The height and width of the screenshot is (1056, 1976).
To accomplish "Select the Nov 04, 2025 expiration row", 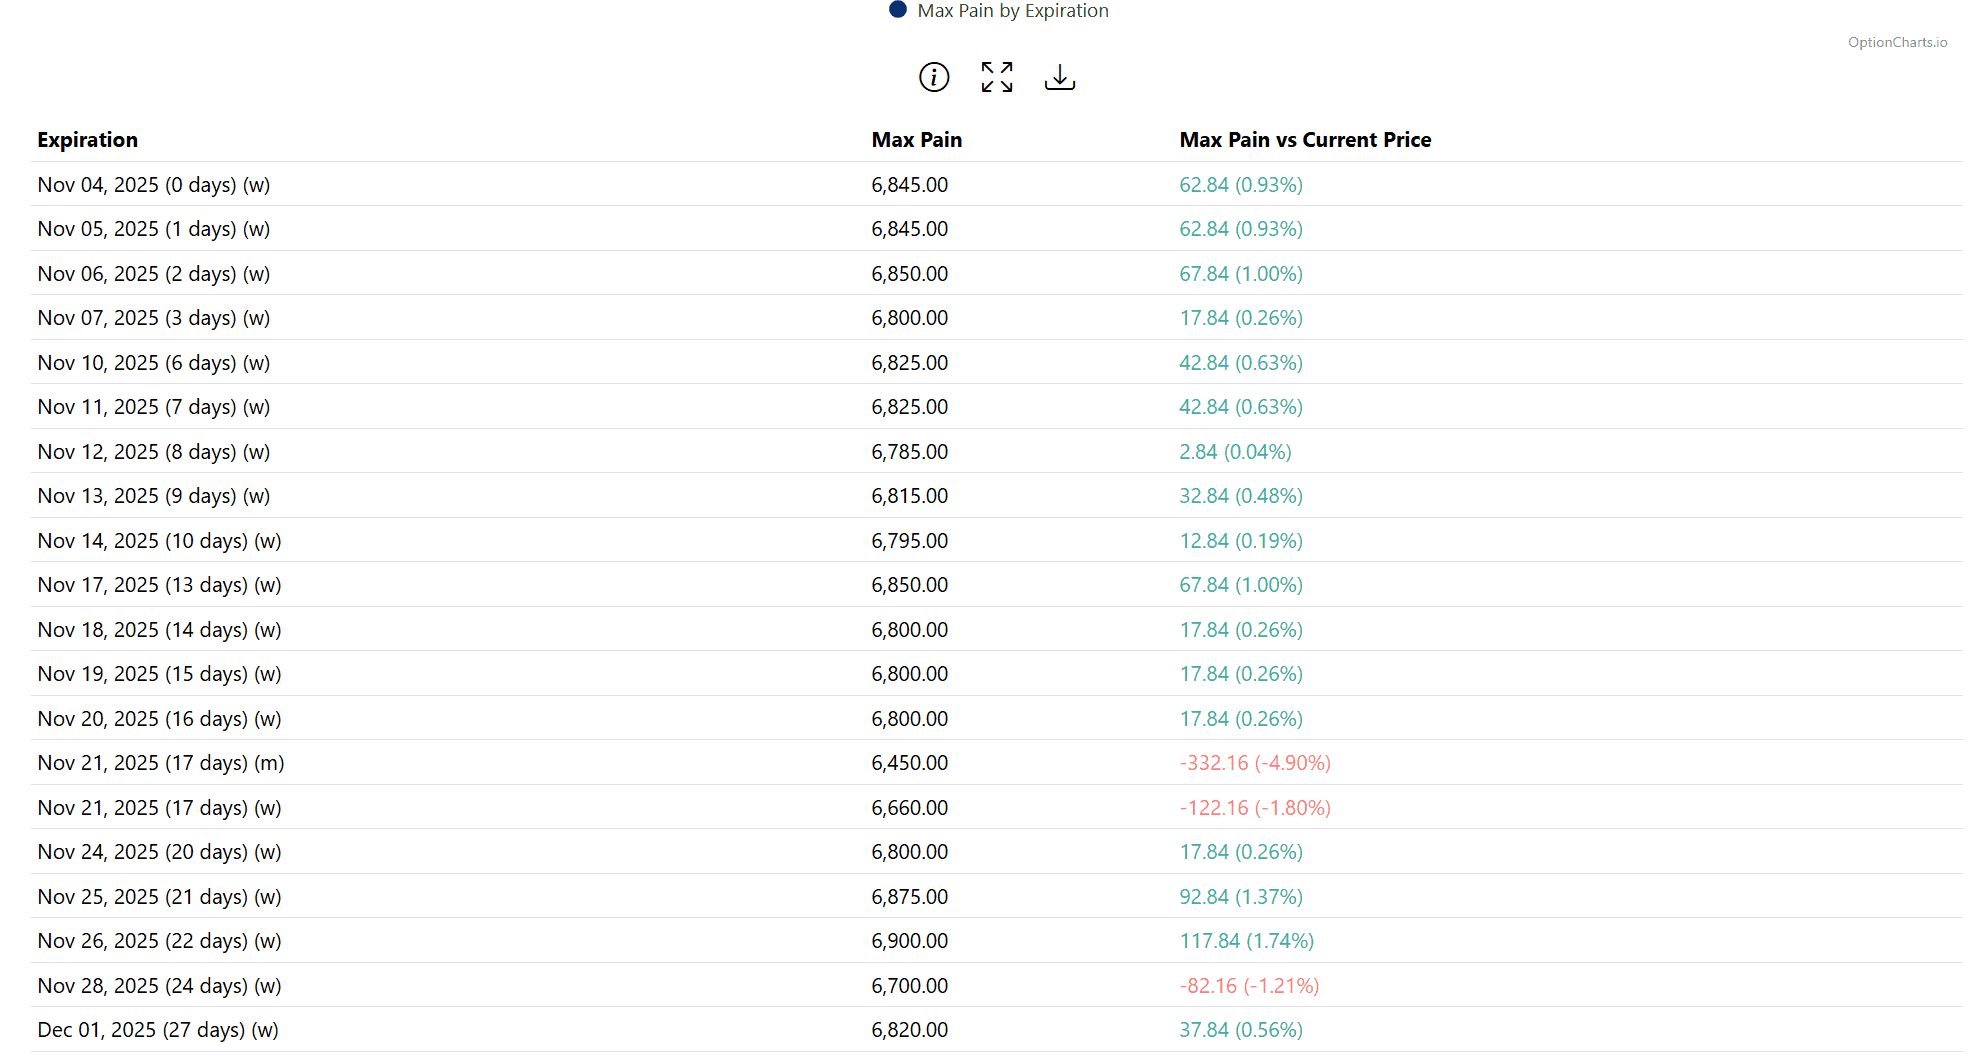I will [154, 185].
